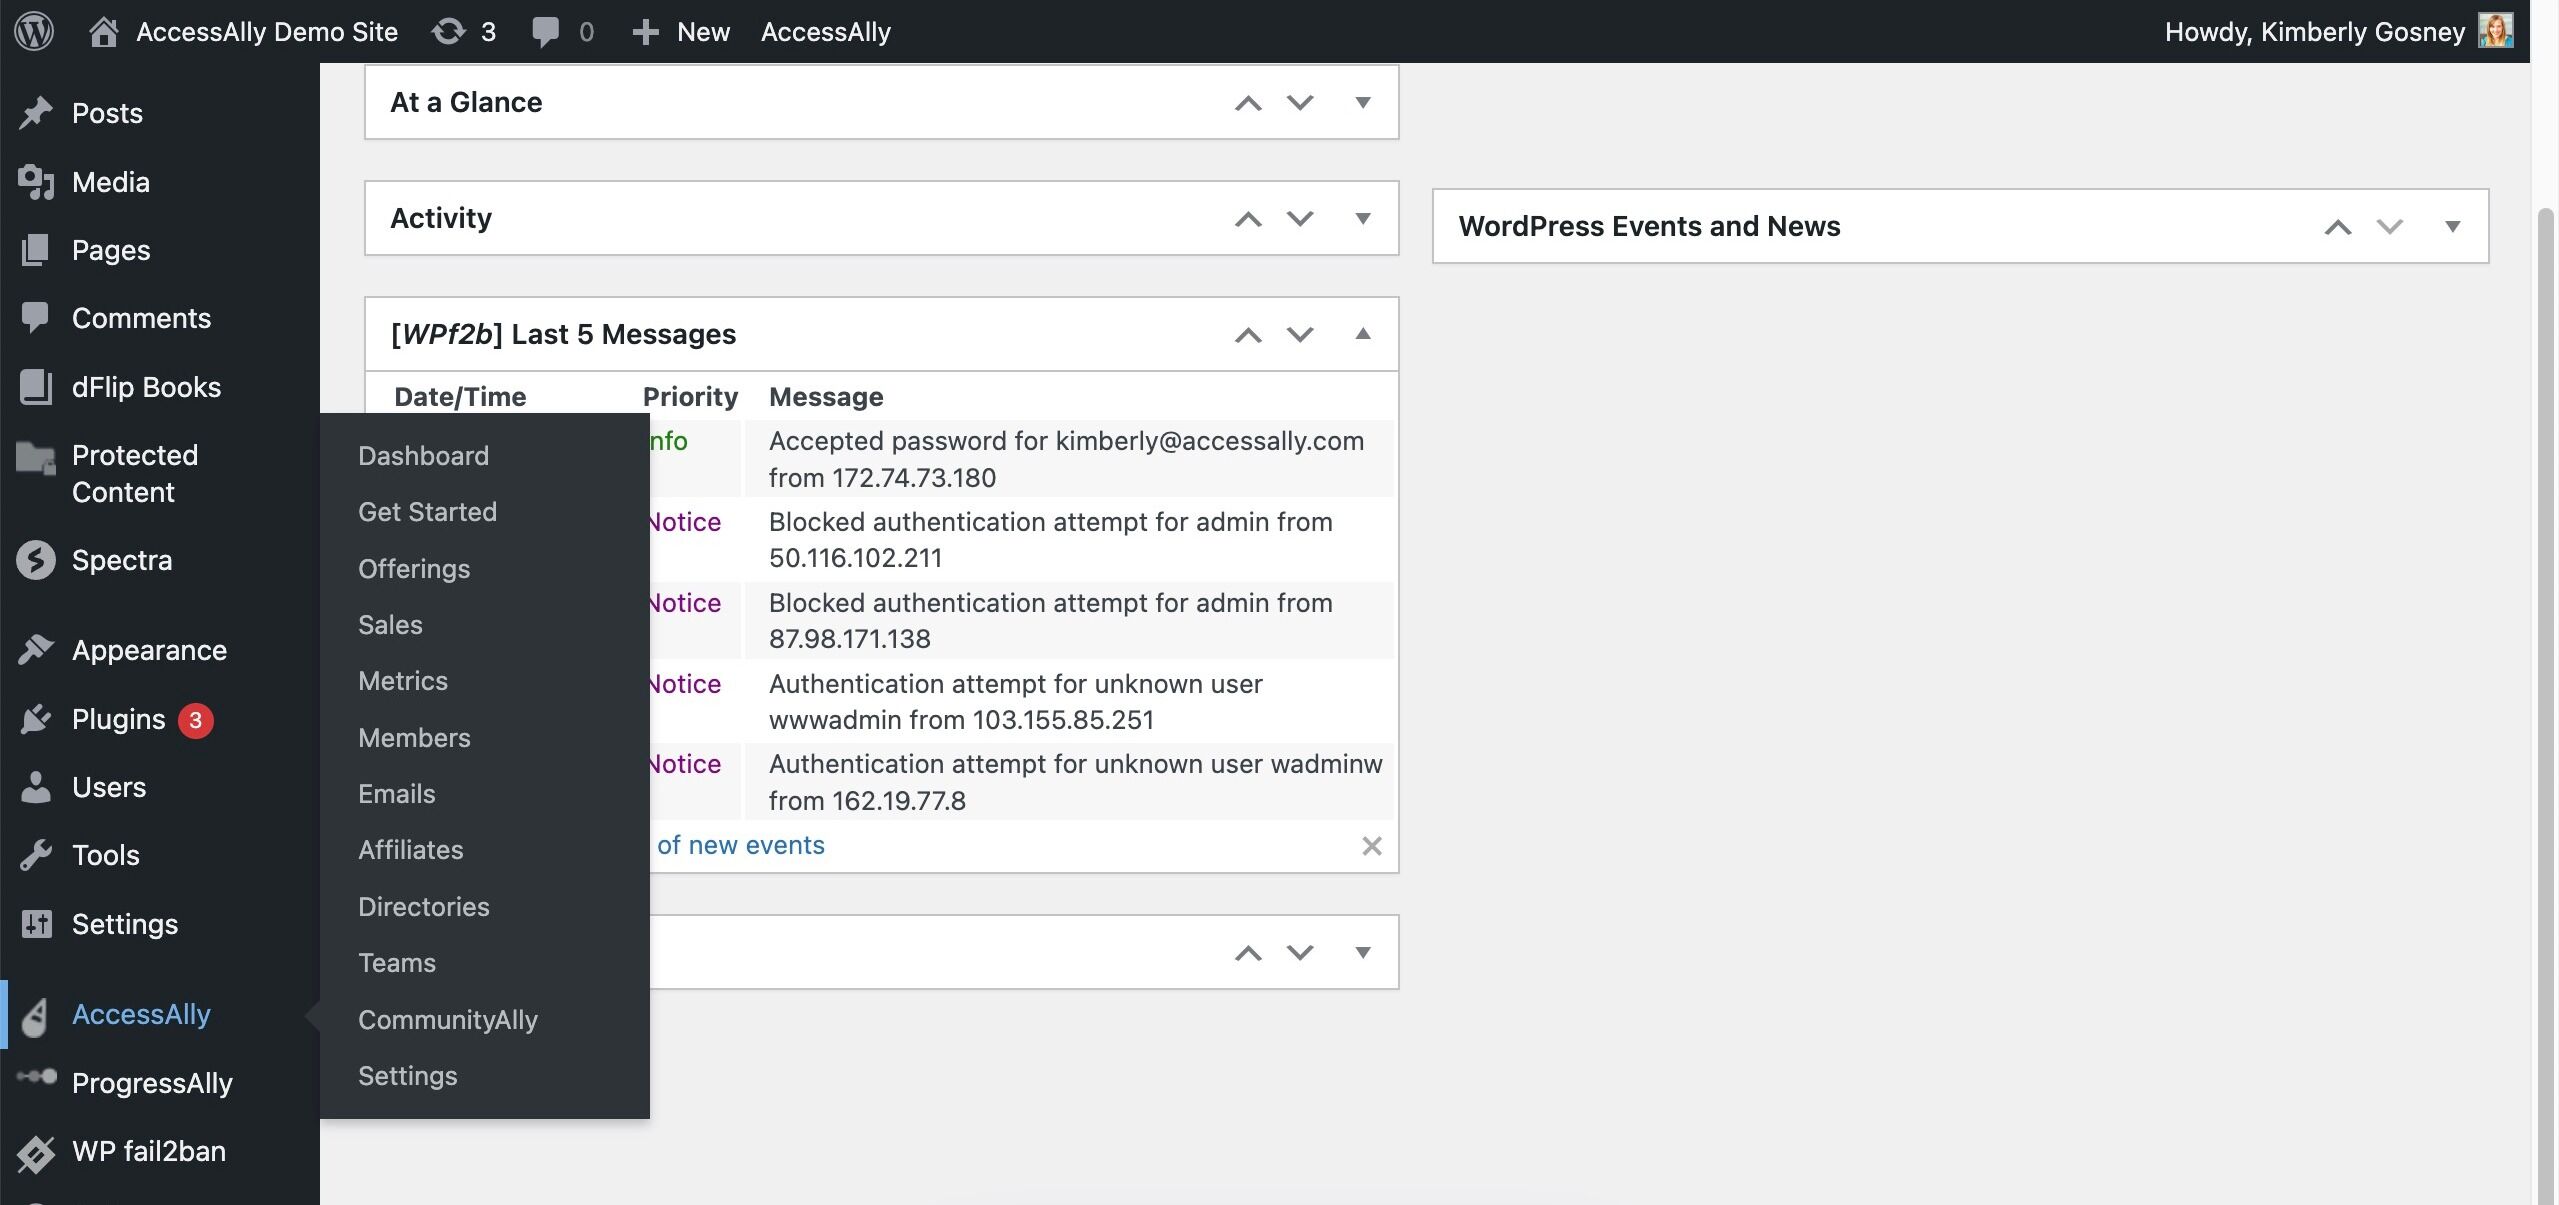Image resolution: width=2559 pixels, height=1205 pixels.
Task: Open Offerings in the AccessAlly submenu
Action: [x=414, y=569]
